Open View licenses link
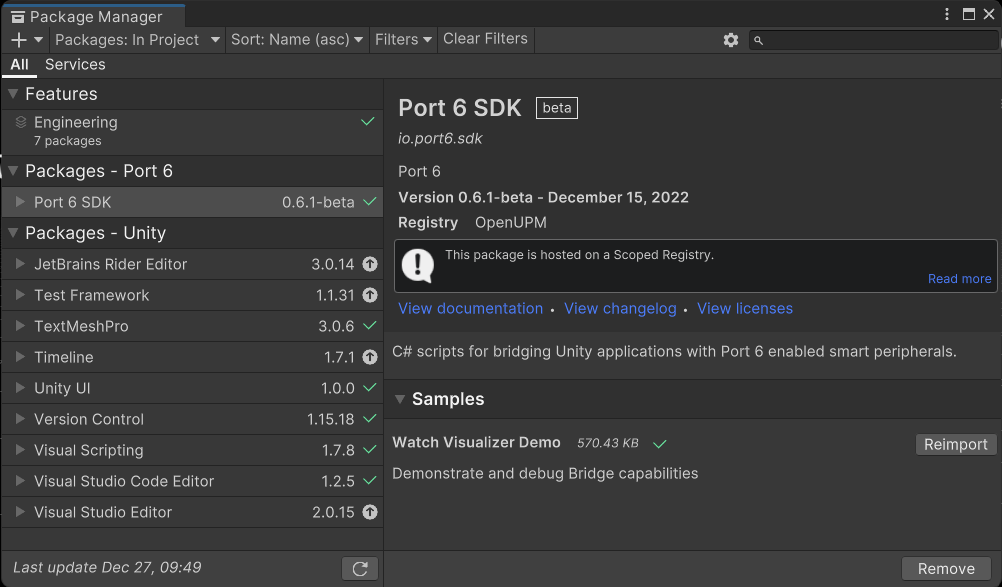Screen dimensions: 1002x587 (x=744, y=309)
